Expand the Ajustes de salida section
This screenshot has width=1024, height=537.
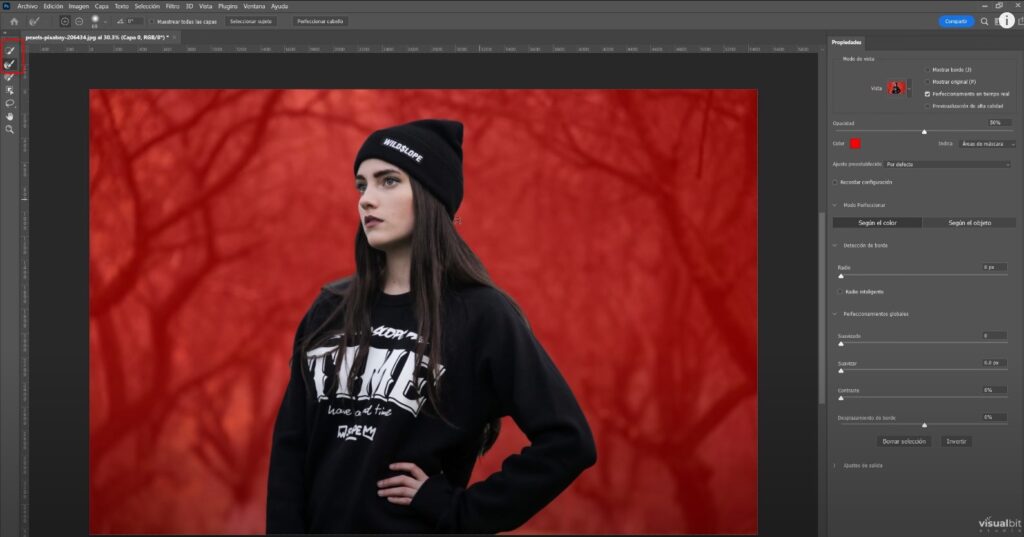(836, 465)
